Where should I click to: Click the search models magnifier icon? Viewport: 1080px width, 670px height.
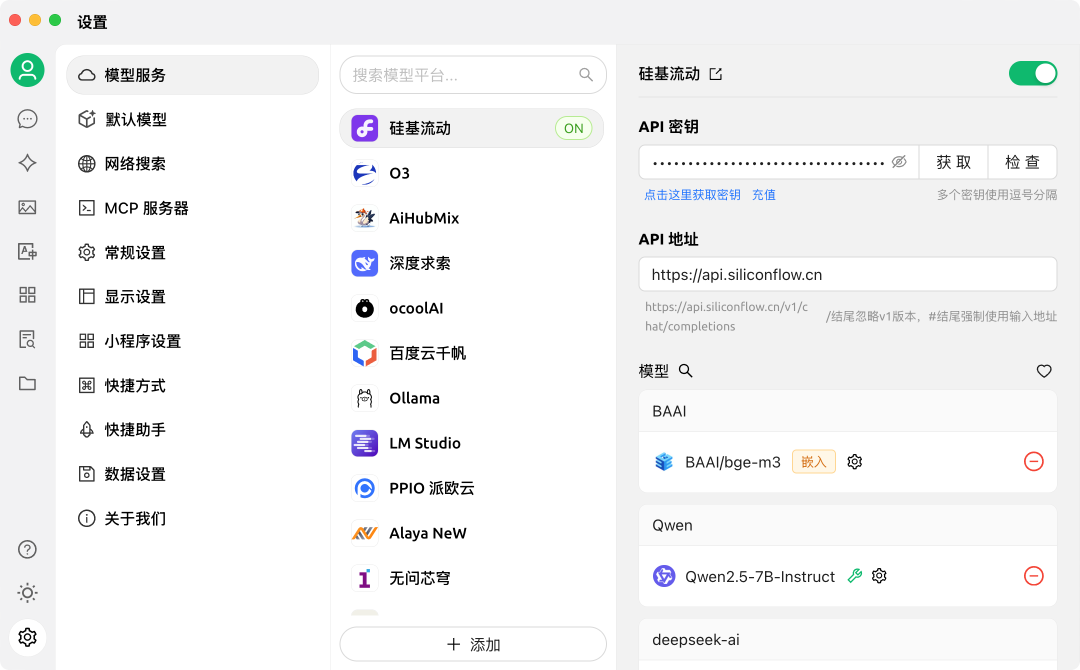click(x=685, y=370)
